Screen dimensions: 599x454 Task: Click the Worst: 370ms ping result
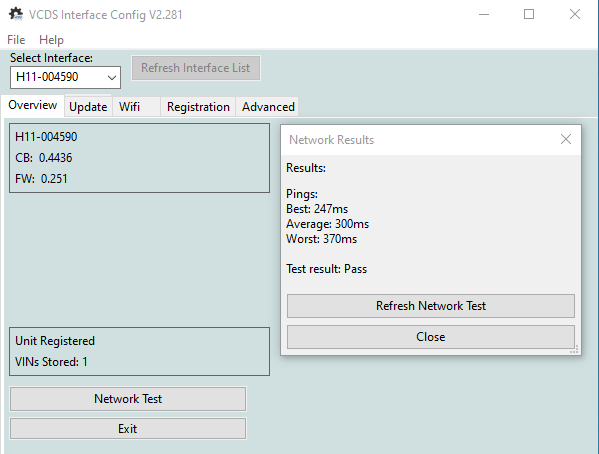coord(321,239)
